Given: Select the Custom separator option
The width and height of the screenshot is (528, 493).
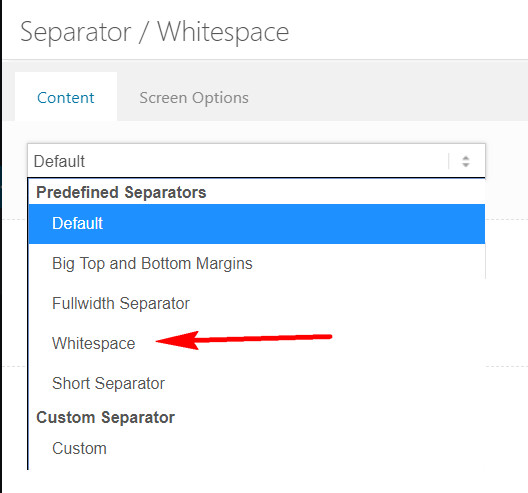Looking at the screenshot, I should [257, 449].
